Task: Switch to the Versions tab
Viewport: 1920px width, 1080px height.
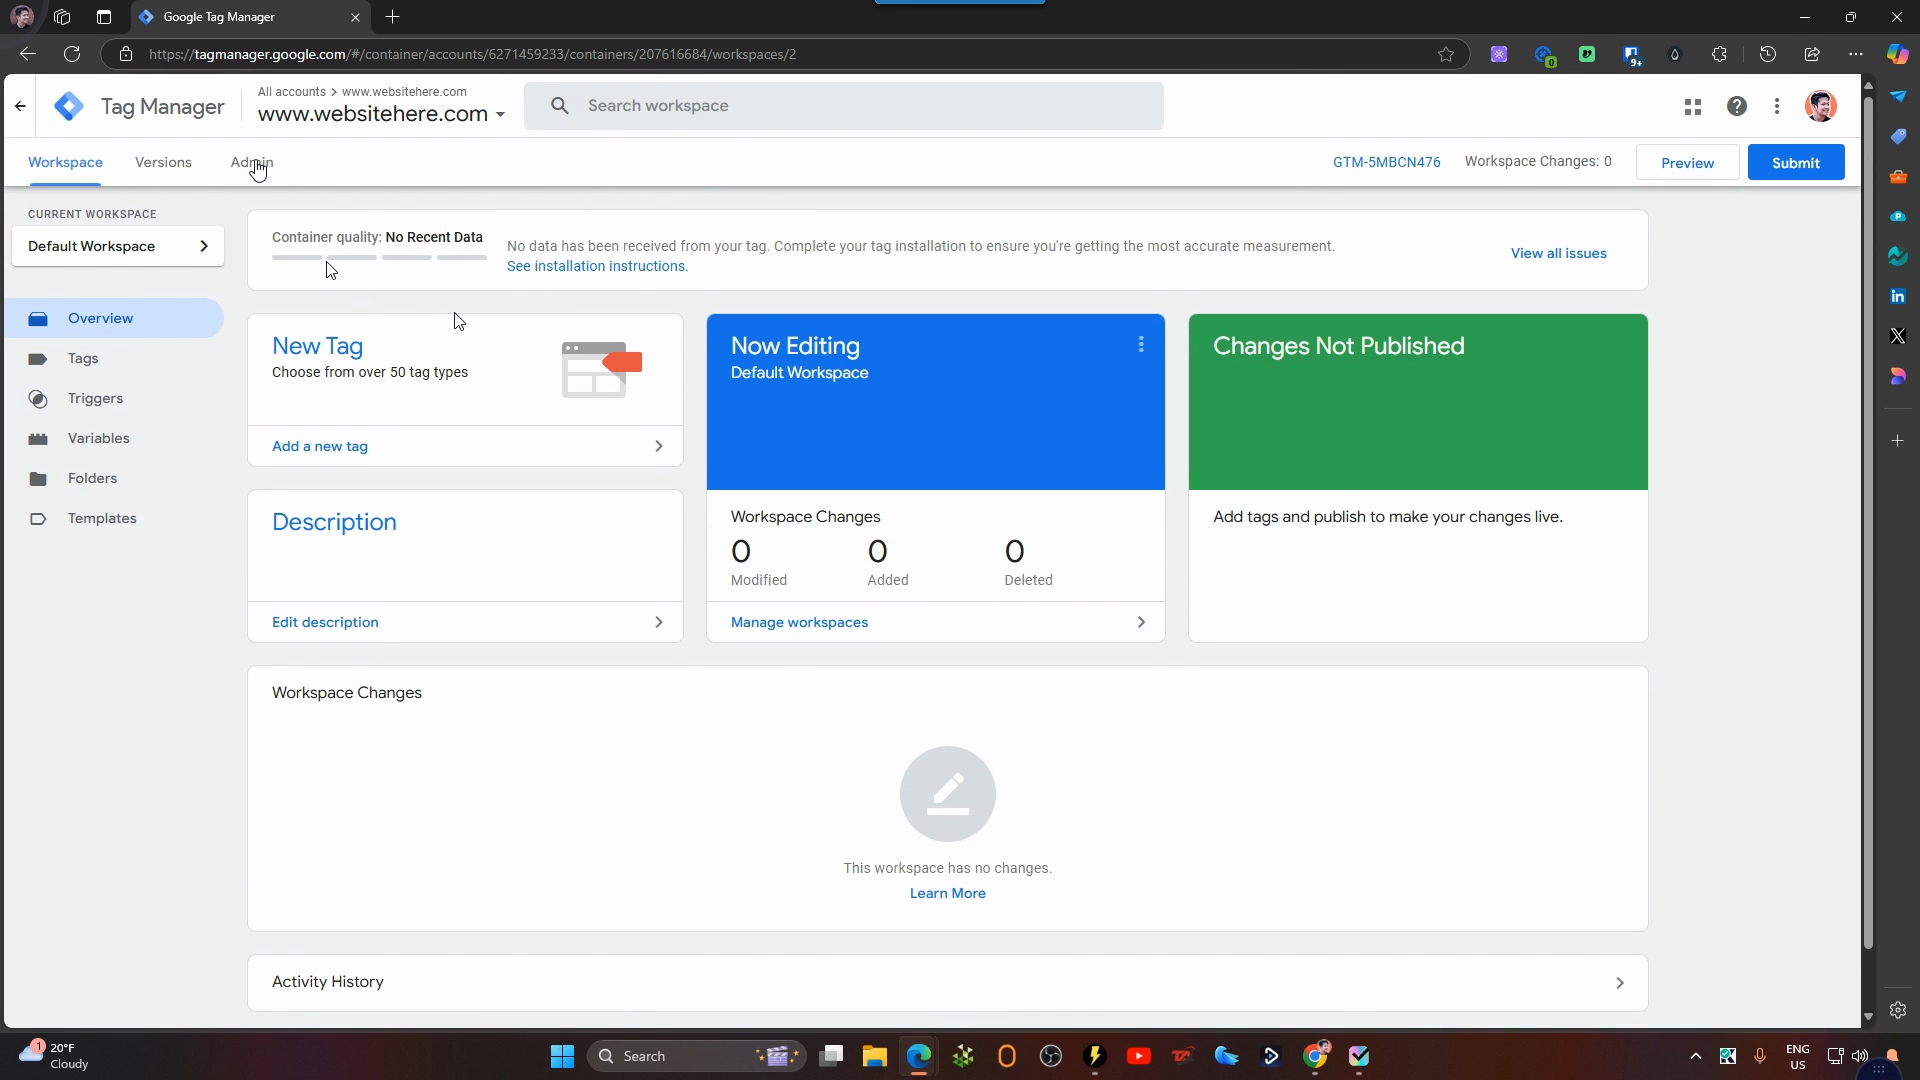Action: pos(163,162)
